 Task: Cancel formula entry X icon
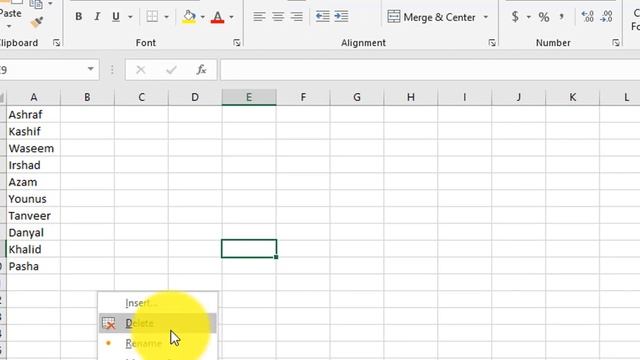pyautogui.click(x=141, y=70)
